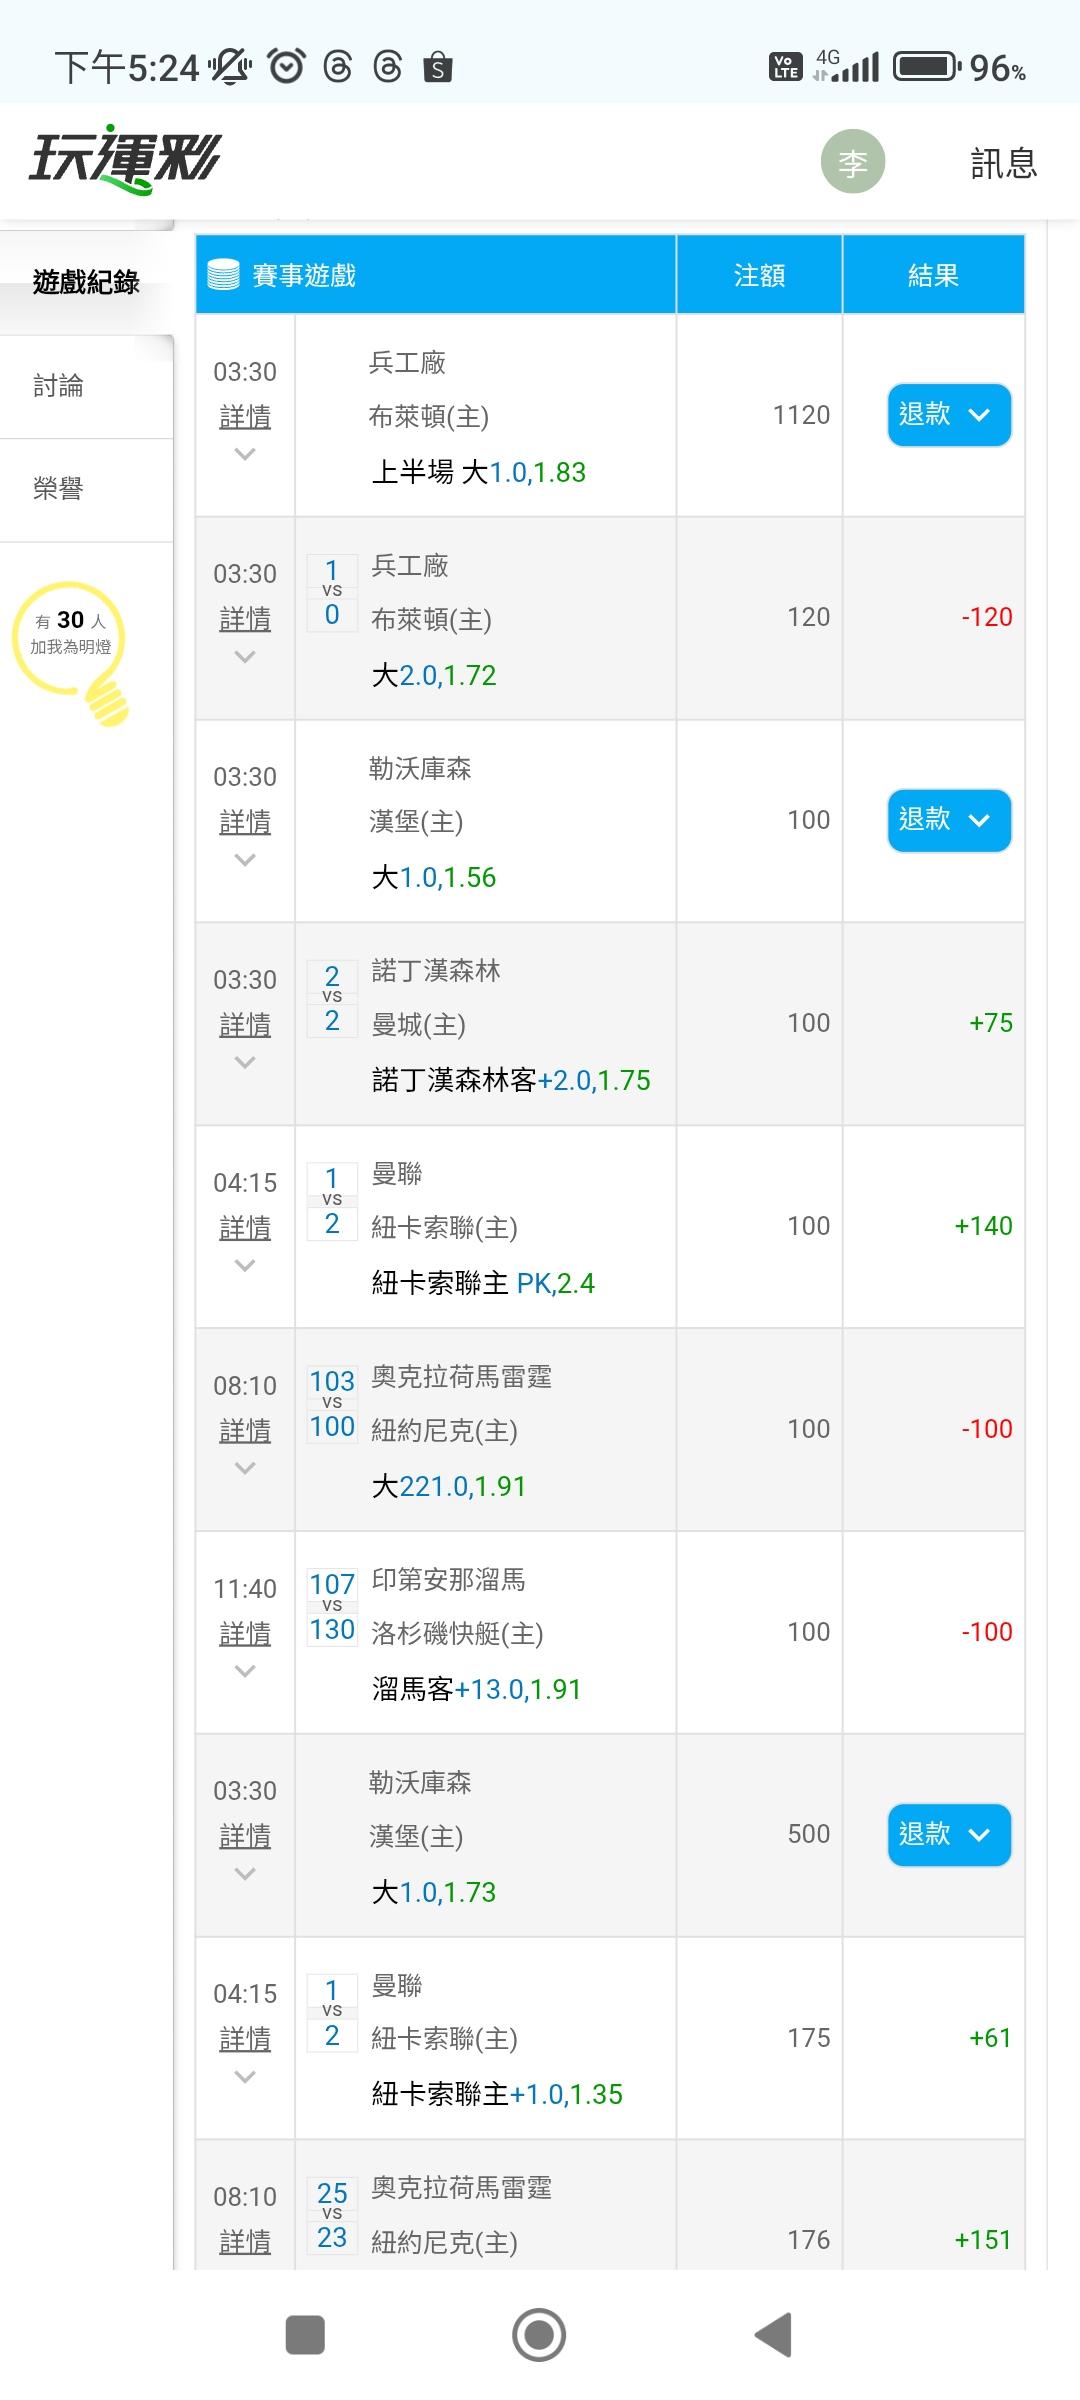This screenshot has height=2400, width=1080.
Task: Switch to the 榮譽 sidebar tab
Action: 59,489
